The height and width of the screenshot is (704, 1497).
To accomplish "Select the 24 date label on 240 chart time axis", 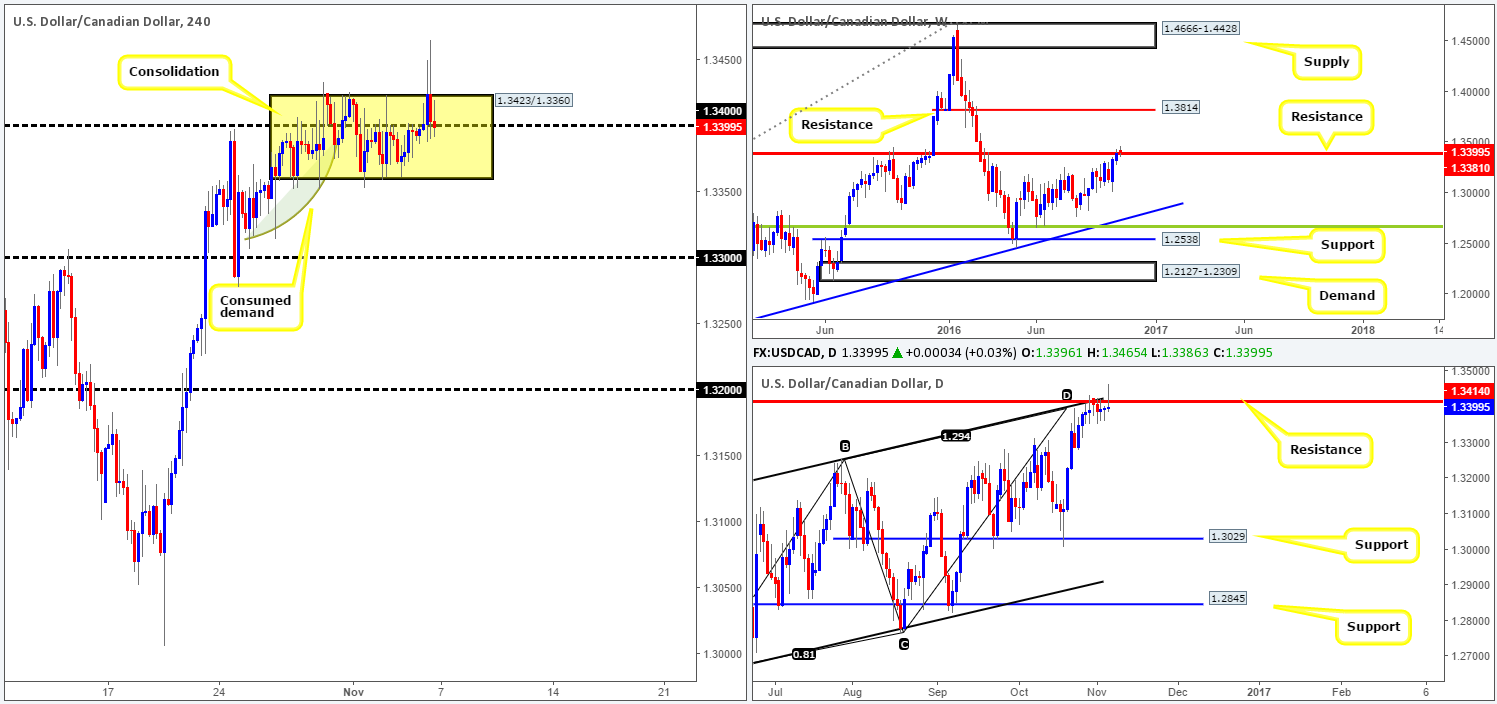I will (217, 691).
